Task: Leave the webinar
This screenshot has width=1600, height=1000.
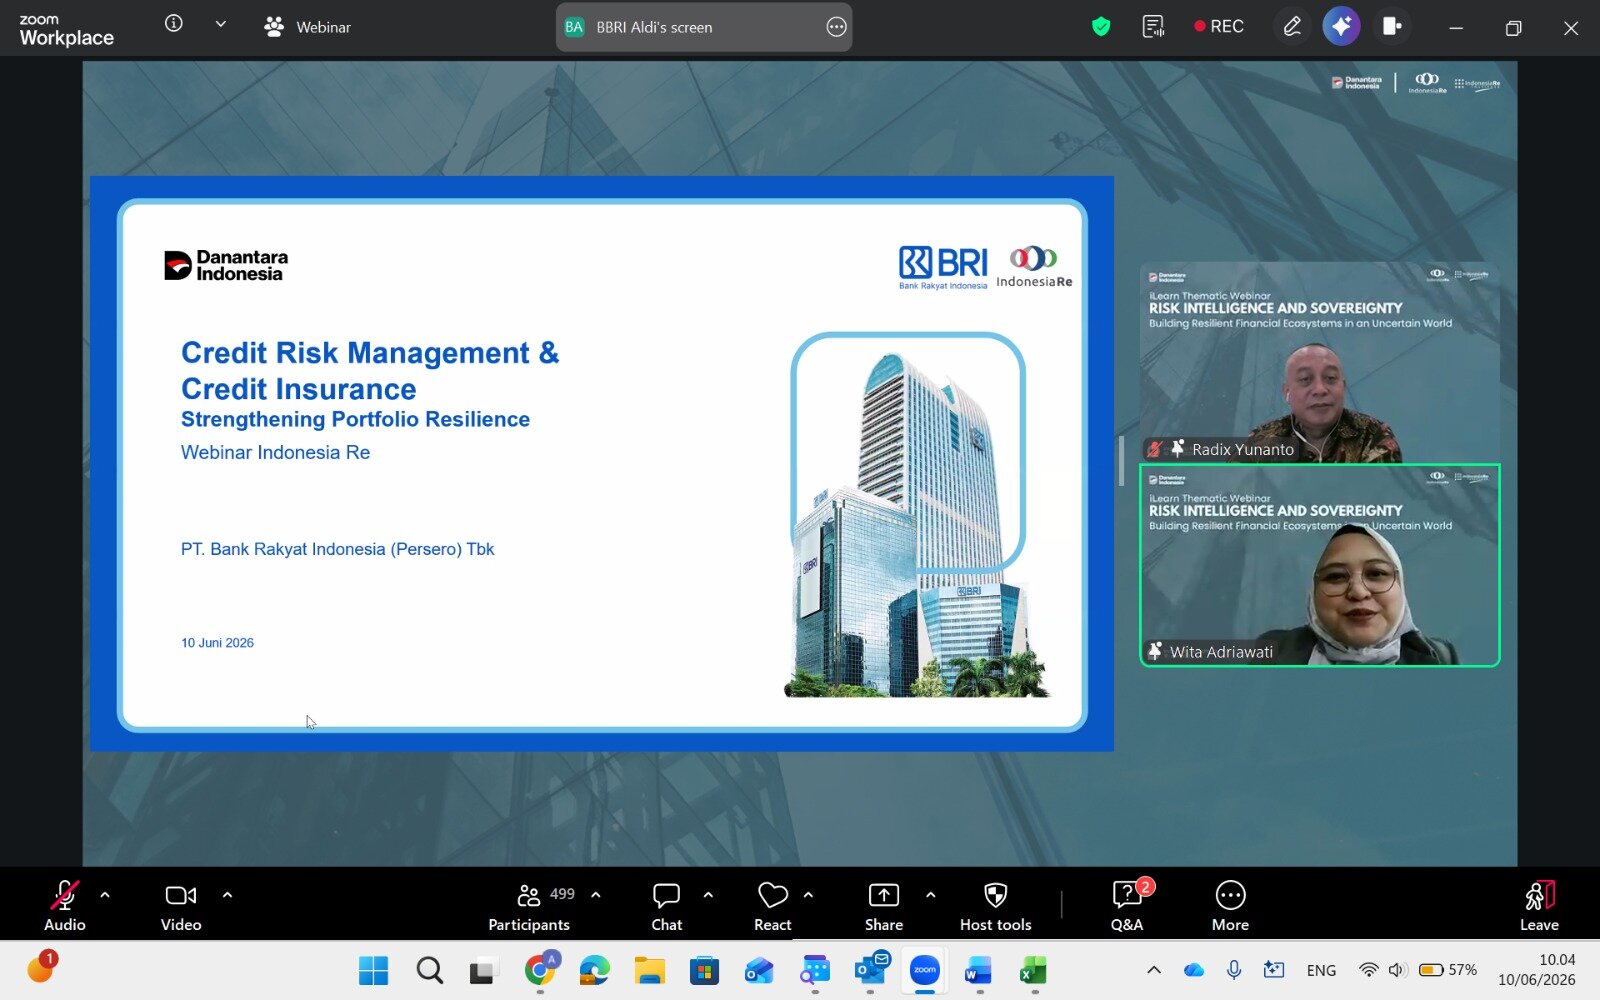Action: [x=1540, y=906]
